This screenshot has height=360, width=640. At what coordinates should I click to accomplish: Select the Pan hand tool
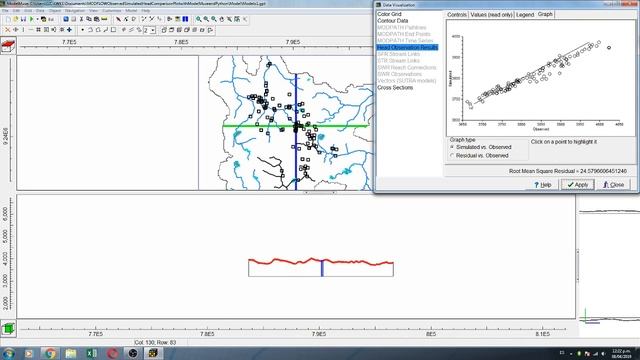click(x=222, y=19)
